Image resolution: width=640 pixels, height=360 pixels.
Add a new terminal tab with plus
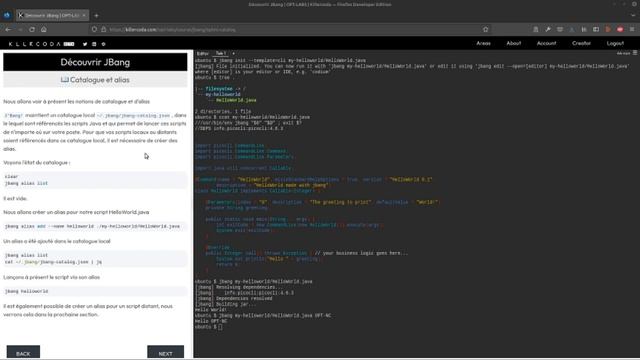tap(233, 53)
